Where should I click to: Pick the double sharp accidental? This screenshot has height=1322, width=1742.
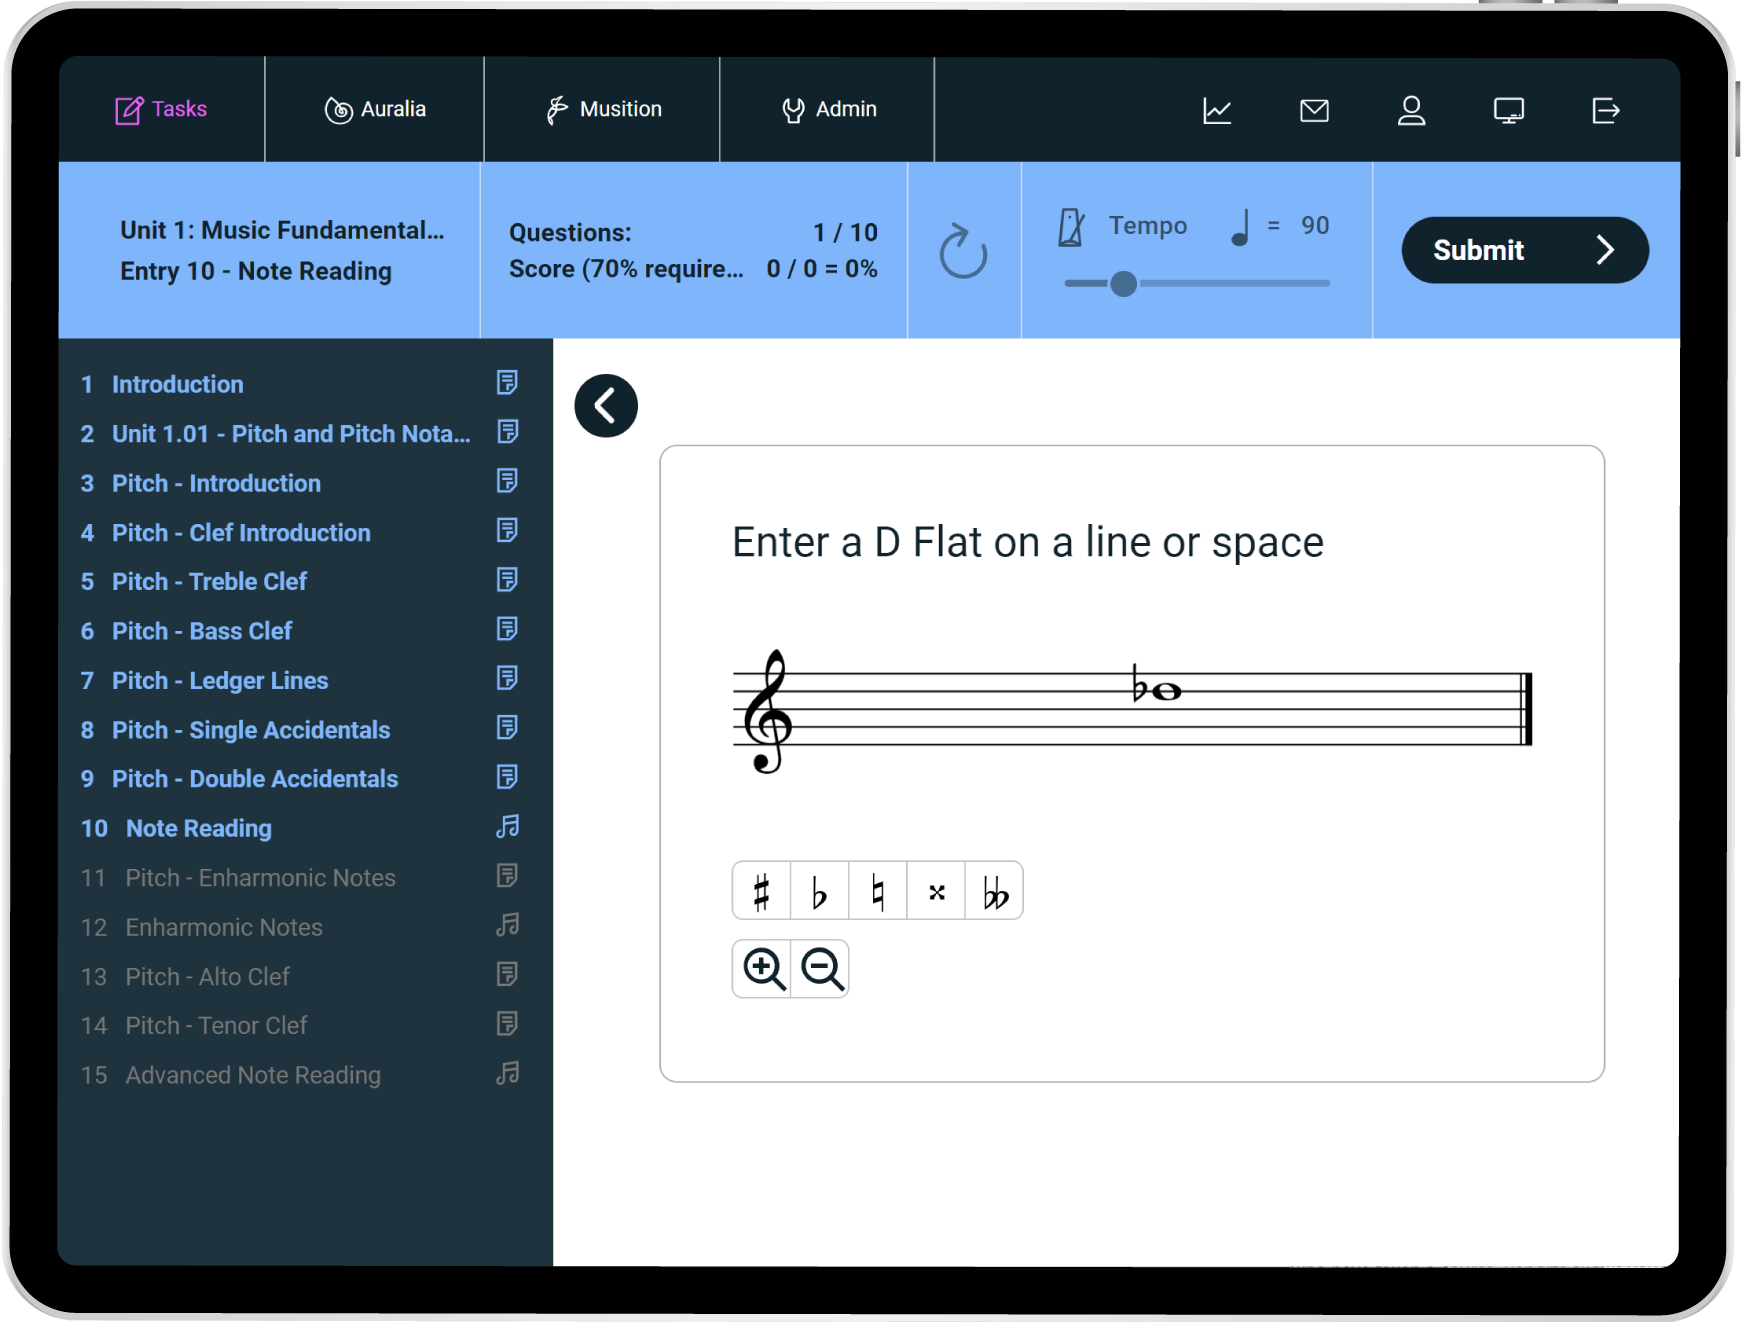click(x=936, y=891)
